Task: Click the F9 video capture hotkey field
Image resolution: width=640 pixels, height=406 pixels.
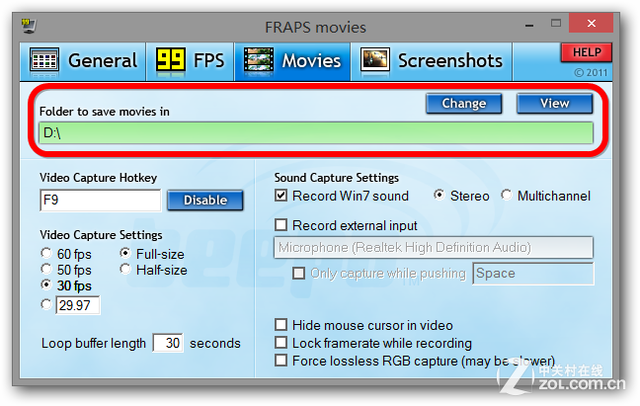Action: 100,200
